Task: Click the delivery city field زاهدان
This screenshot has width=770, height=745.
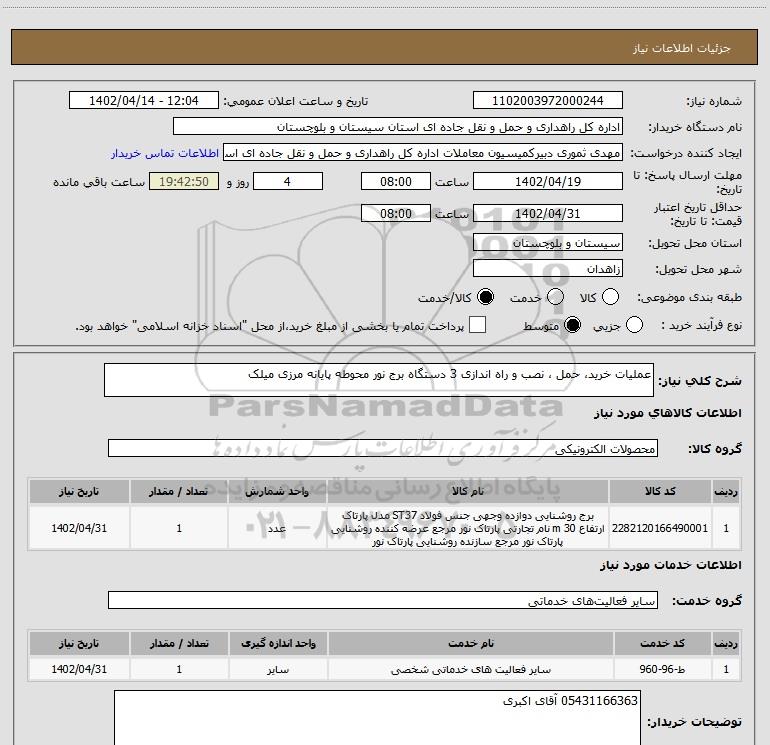Action: pyautogui.click(x=548, y=269)
